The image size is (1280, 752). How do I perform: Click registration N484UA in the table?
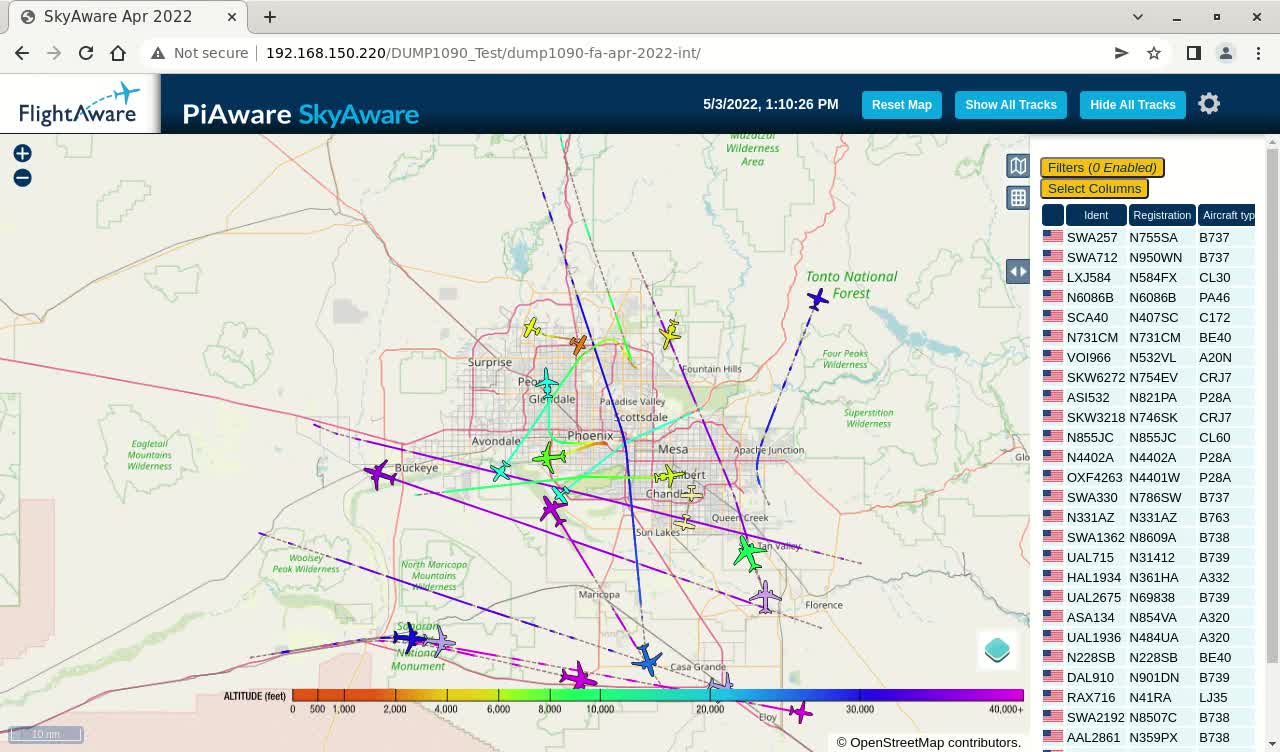[x=1154, y=637]
